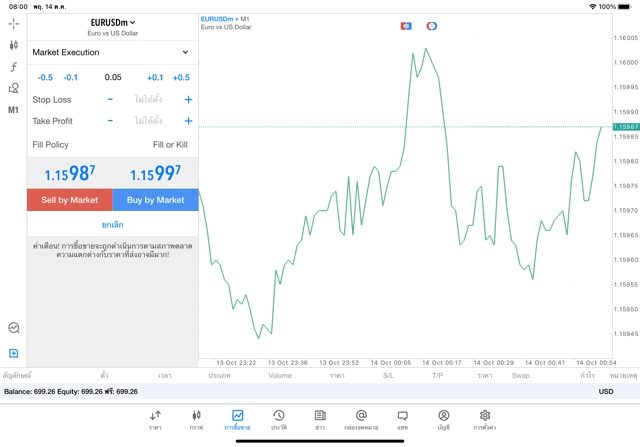Sort by กำไร profit column header

click(587, 375)
